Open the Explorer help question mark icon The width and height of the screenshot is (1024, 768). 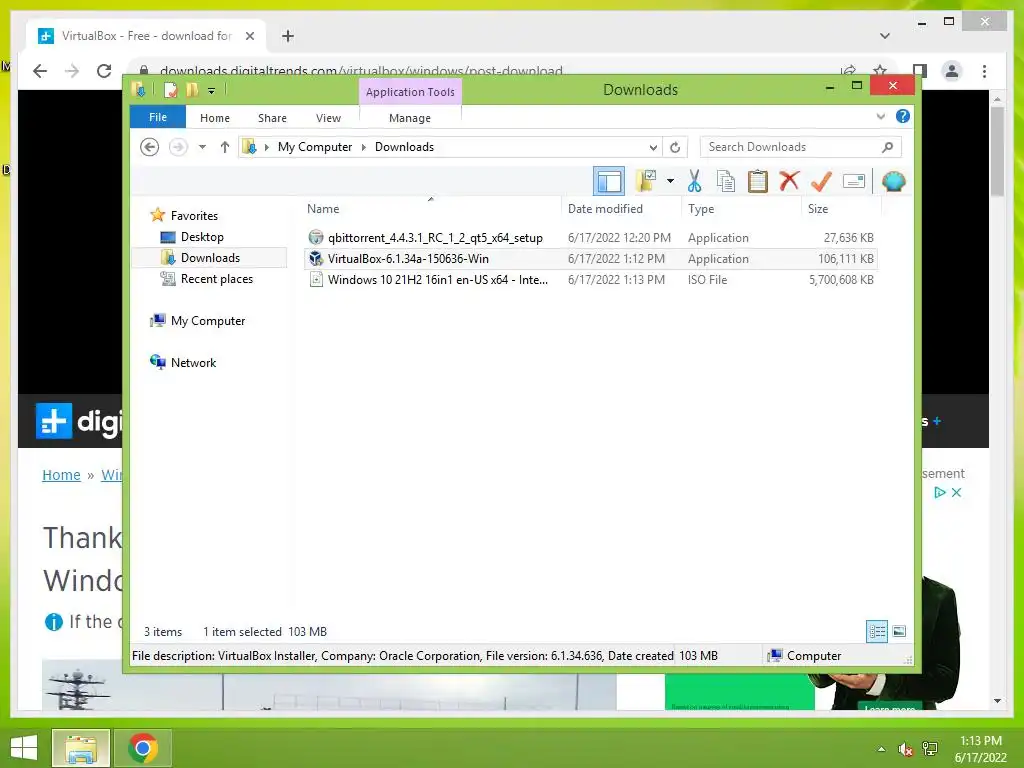[x=903, y=116]
